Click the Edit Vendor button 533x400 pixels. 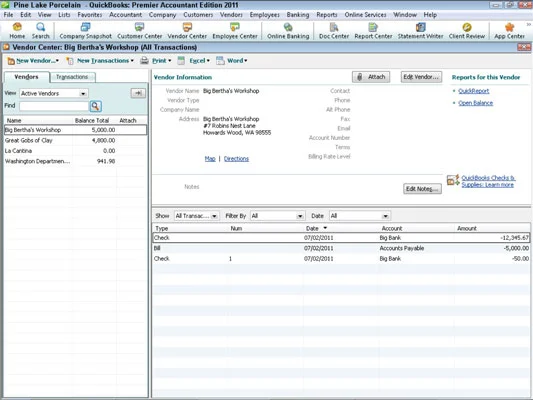click(x=421, y=77)
